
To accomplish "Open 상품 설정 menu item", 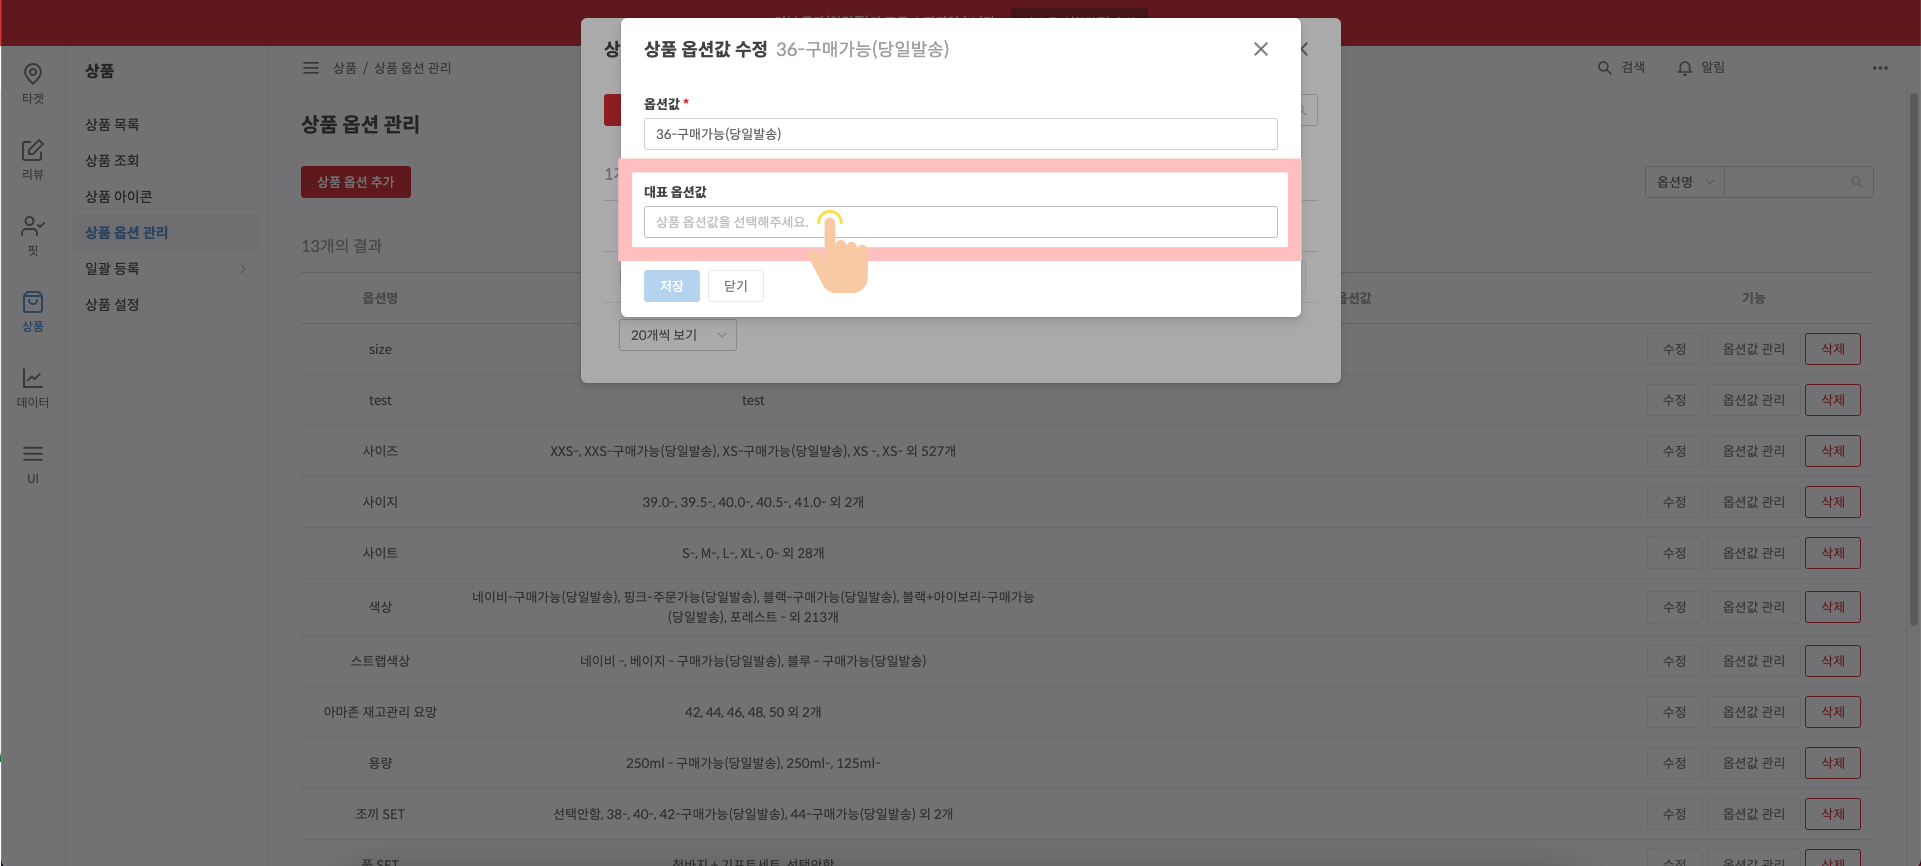I will pyautogui.click(x=112, y=304).
